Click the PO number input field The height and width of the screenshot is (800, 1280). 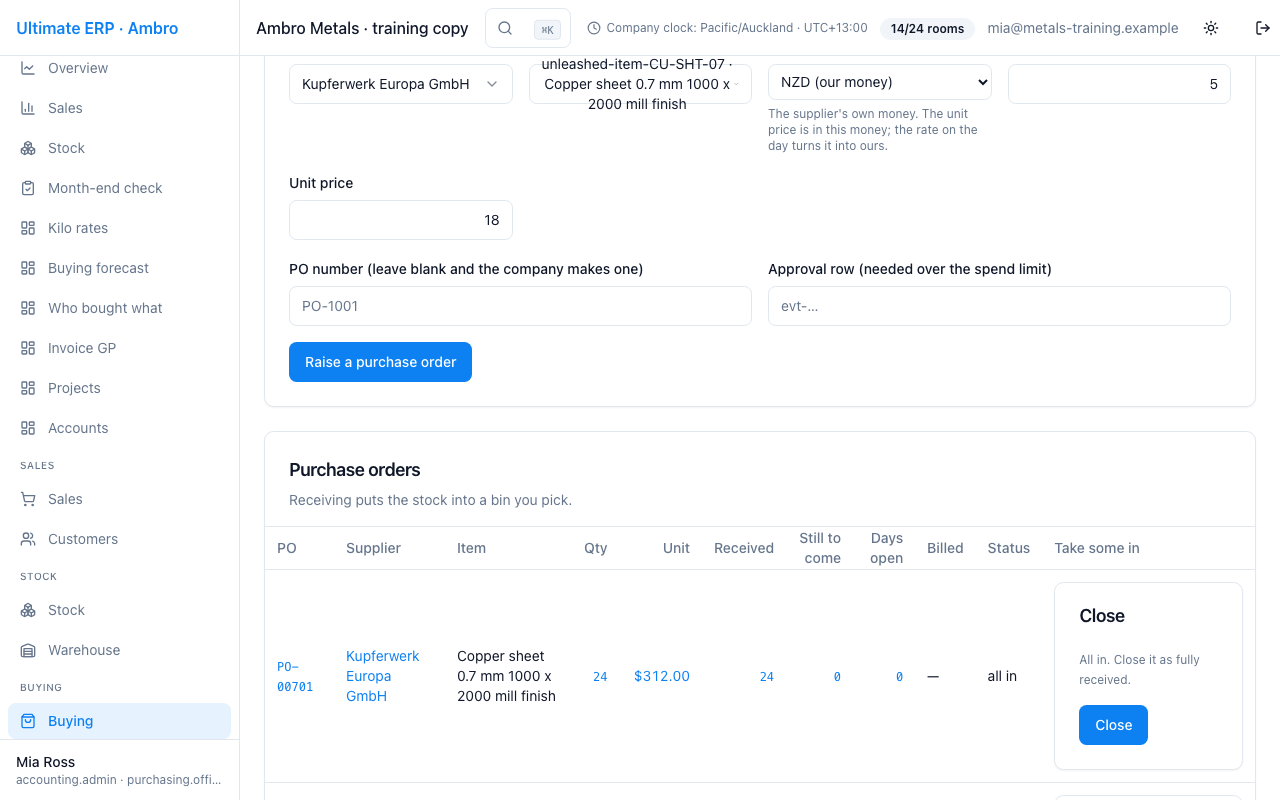520,306
